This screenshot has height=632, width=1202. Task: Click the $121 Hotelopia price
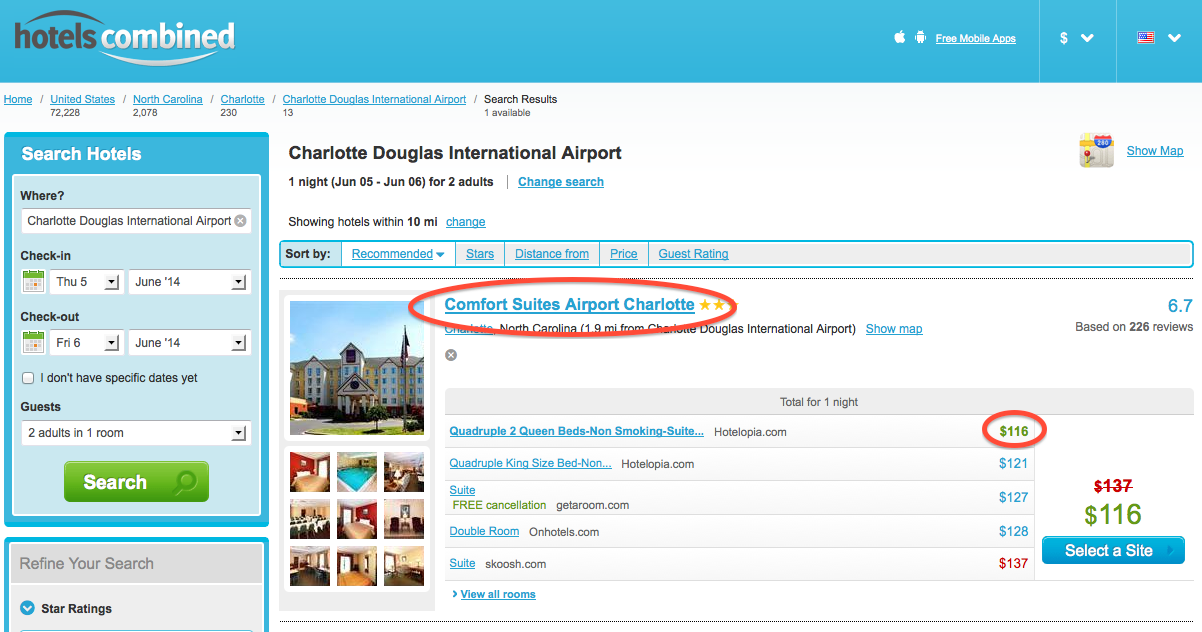(1014, 463)
